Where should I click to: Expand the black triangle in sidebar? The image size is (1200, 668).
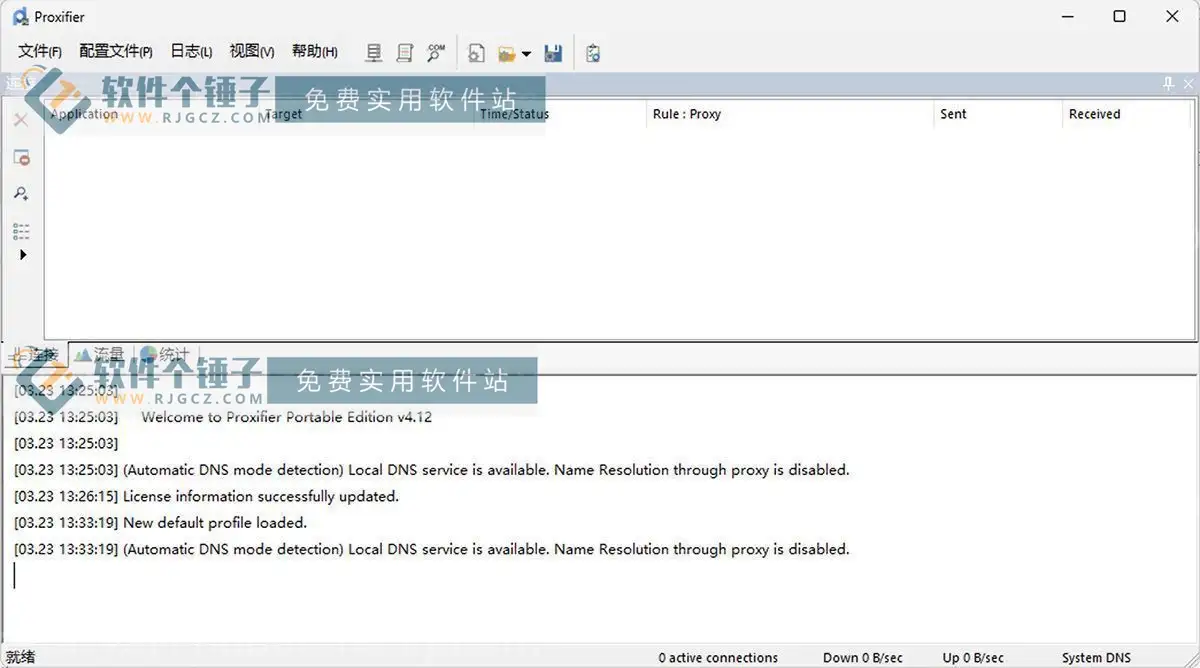(x=23, y=255)
